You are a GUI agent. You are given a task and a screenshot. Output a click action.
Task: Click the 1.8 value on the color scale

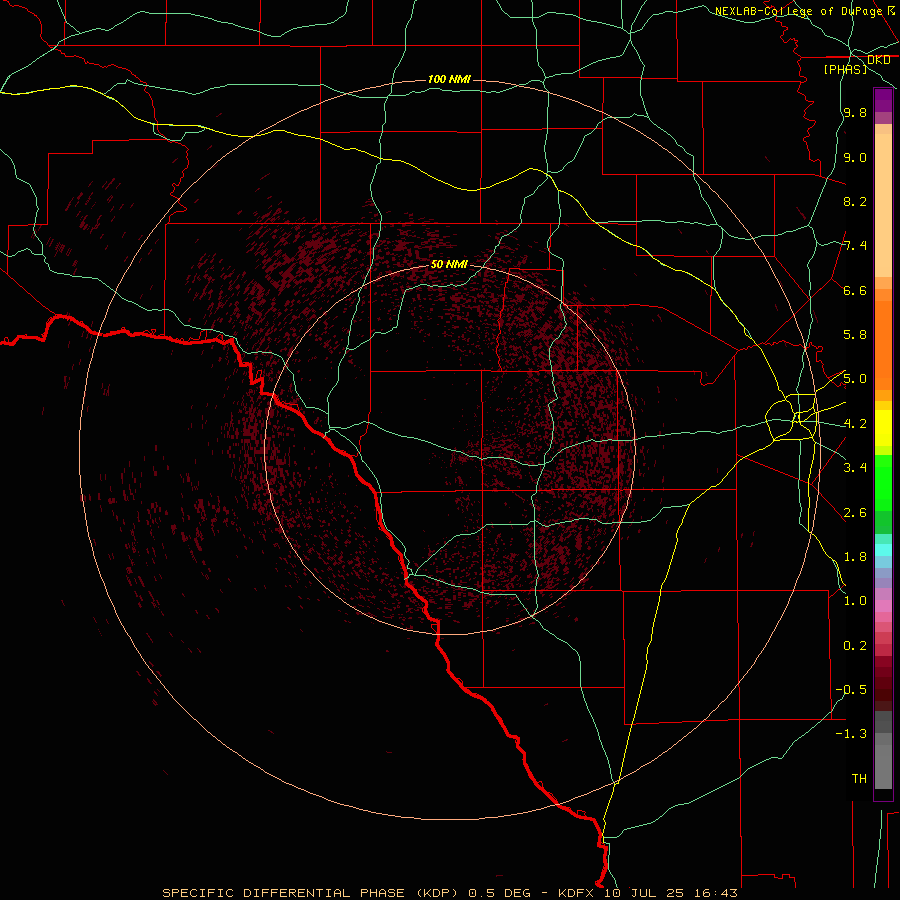855,557
